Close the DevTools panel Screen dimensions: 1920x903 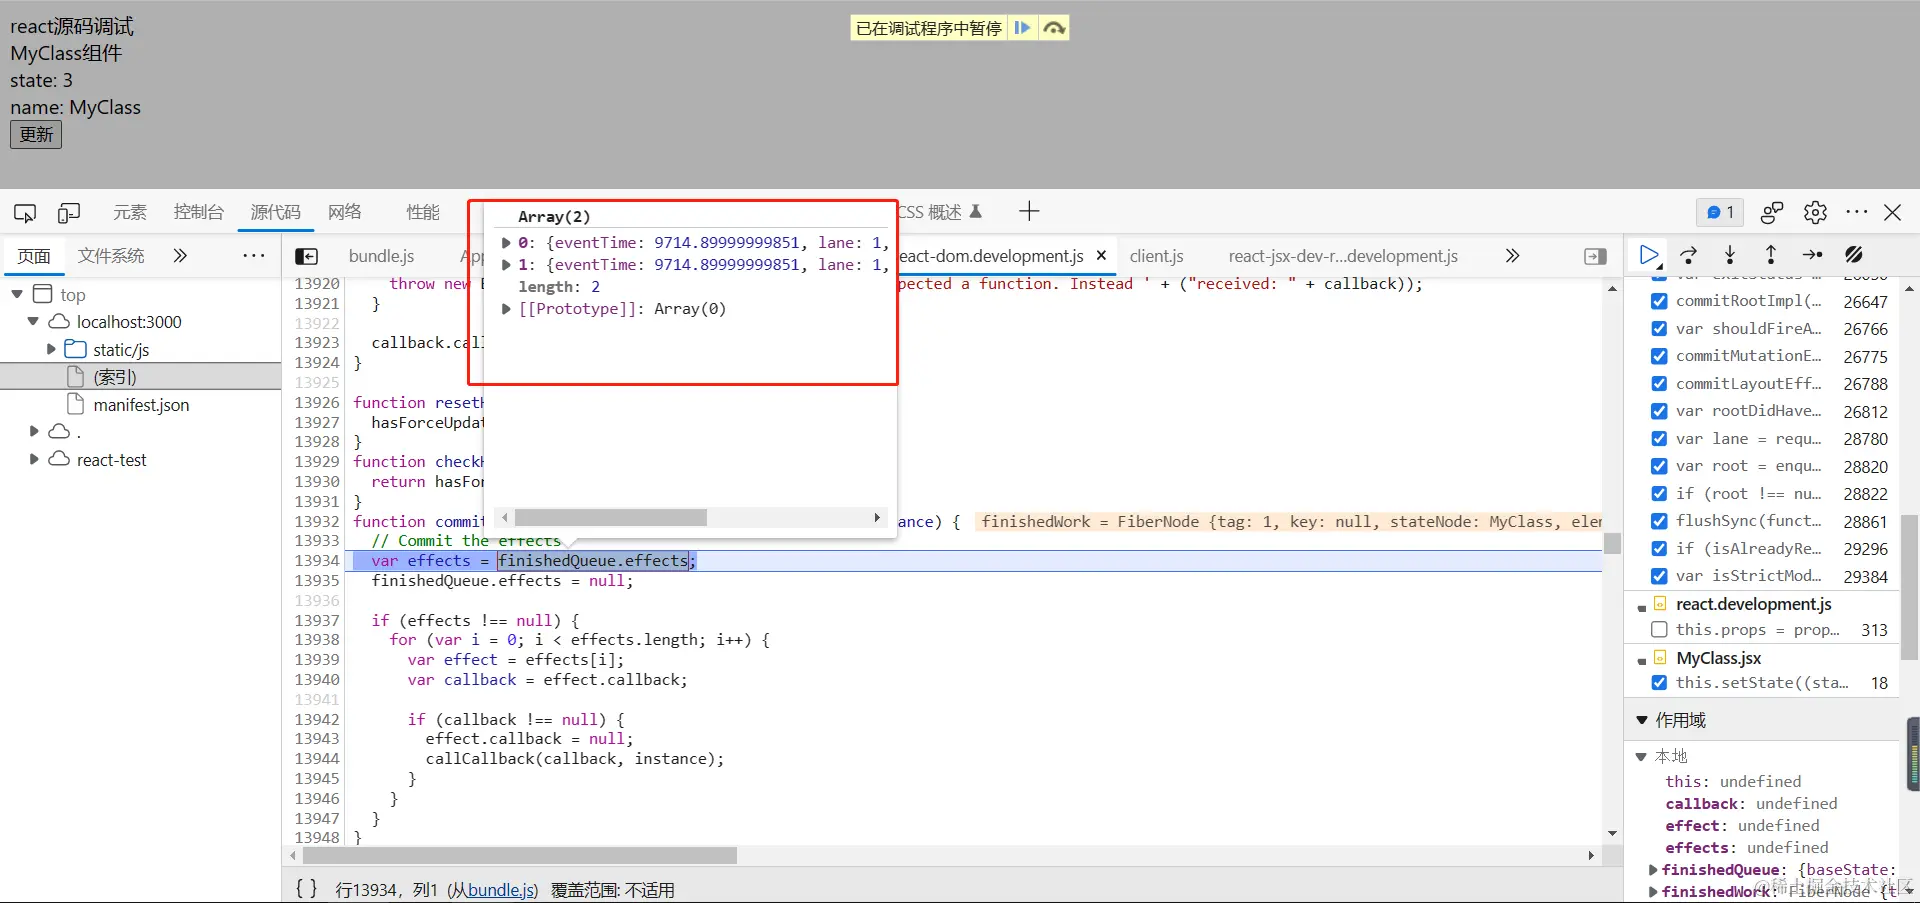[x=1893, y=212]
